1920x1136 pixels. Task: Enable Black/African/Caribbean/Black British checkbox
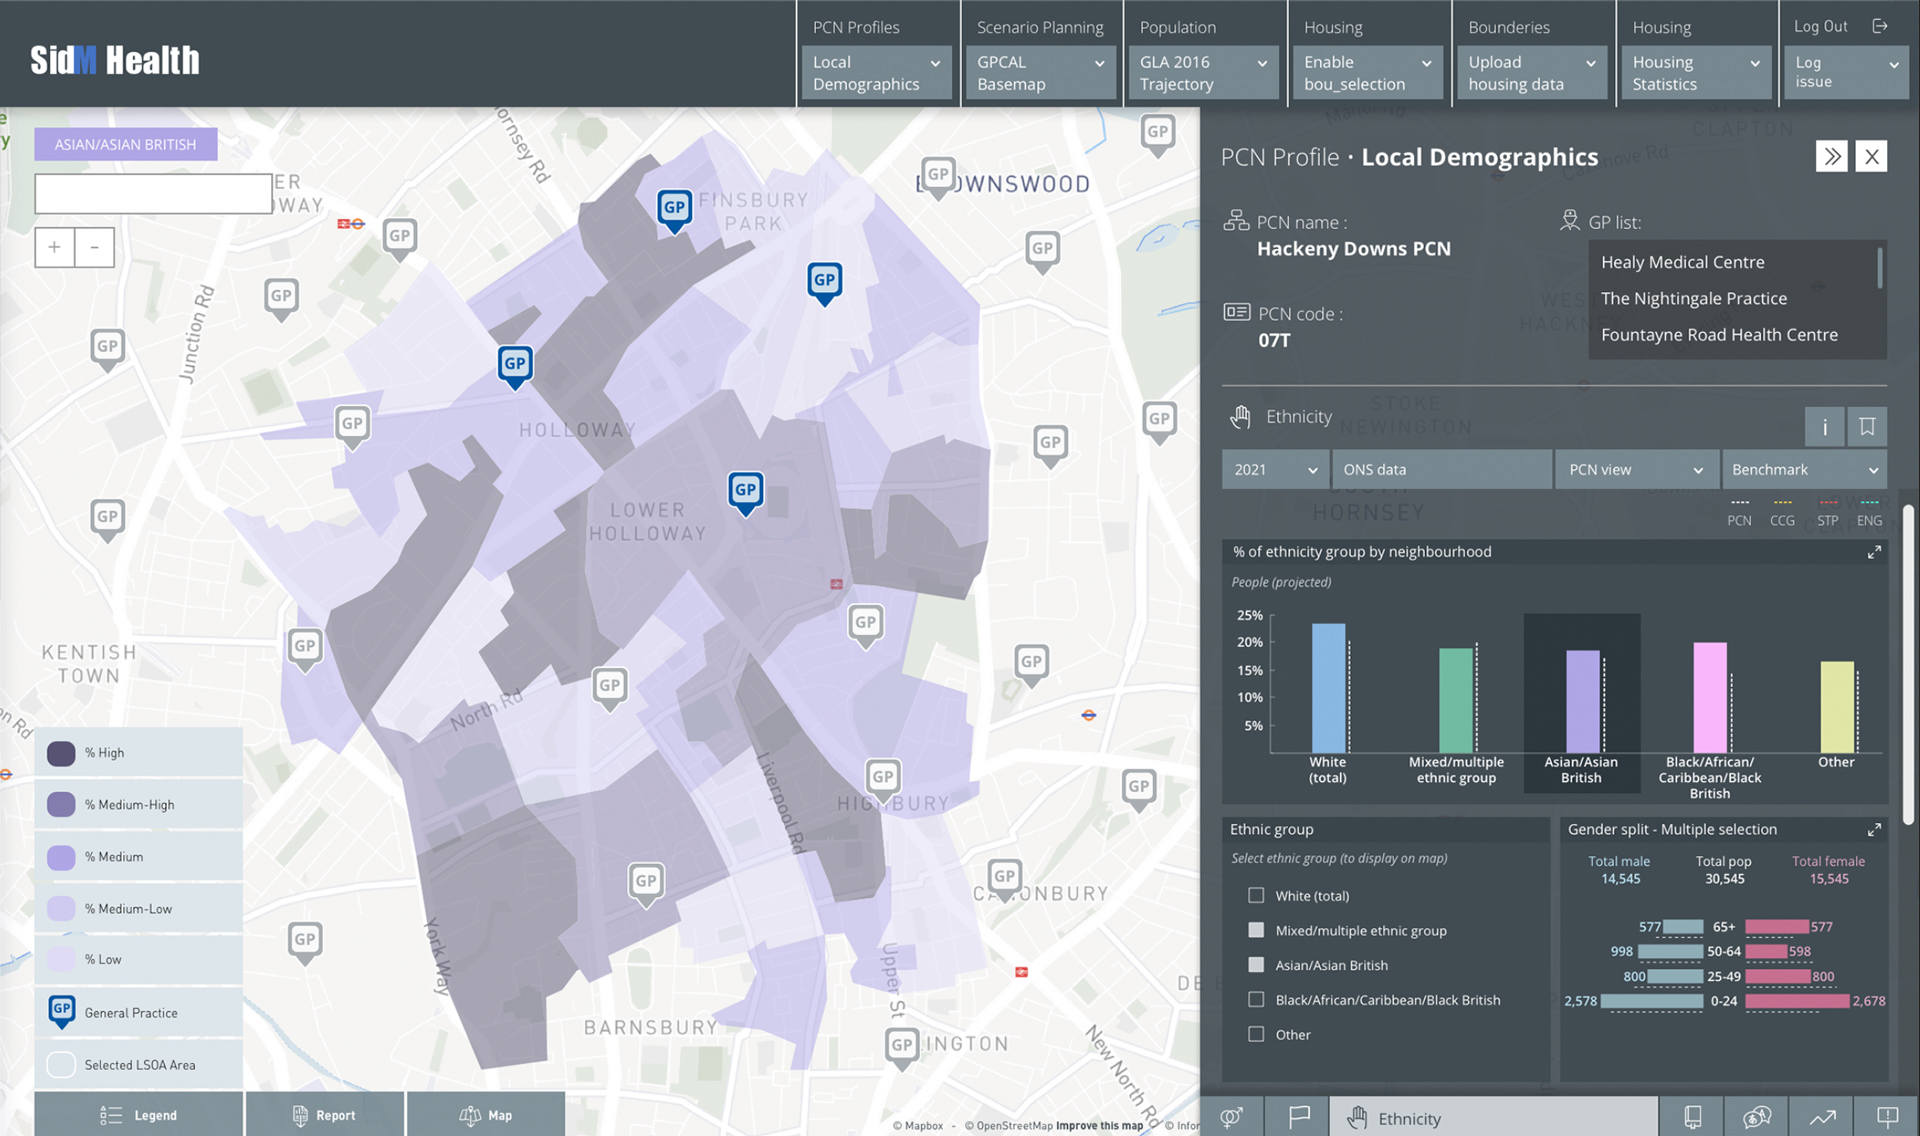pos(1256,1000)
